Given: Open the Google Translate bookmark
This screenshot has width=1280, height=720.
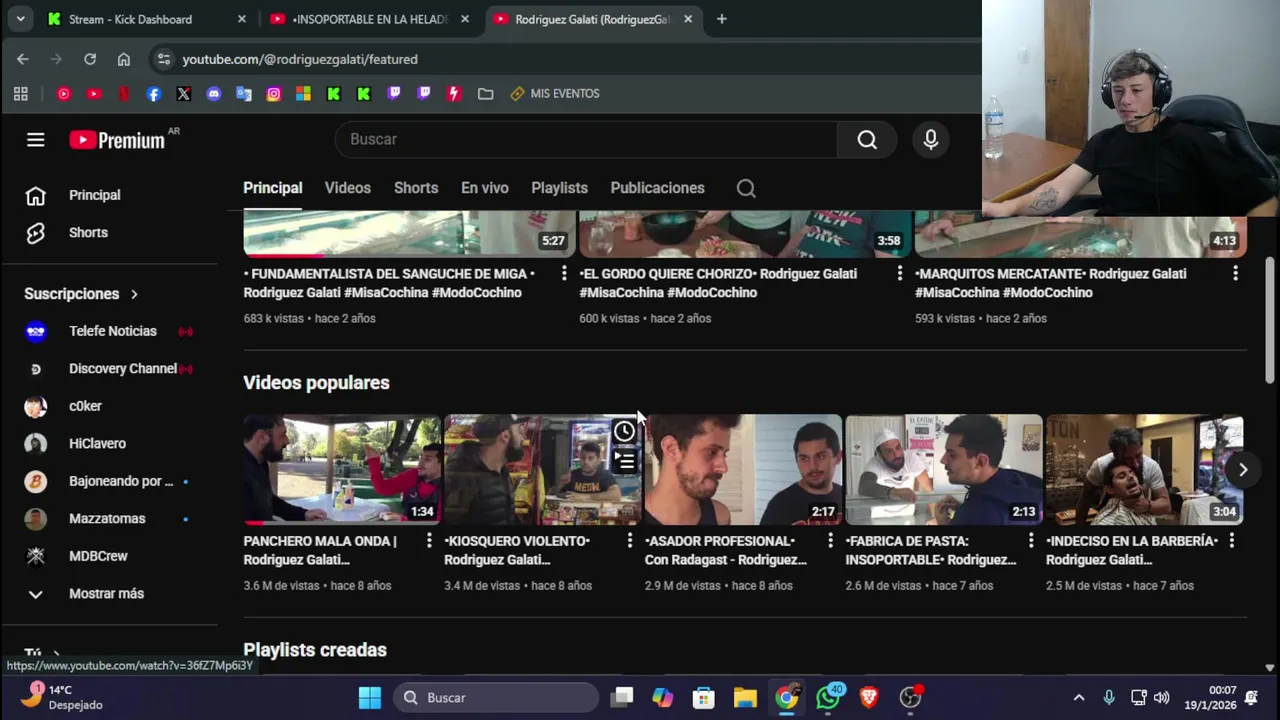Looking at the screenshot, I should 243,94.
